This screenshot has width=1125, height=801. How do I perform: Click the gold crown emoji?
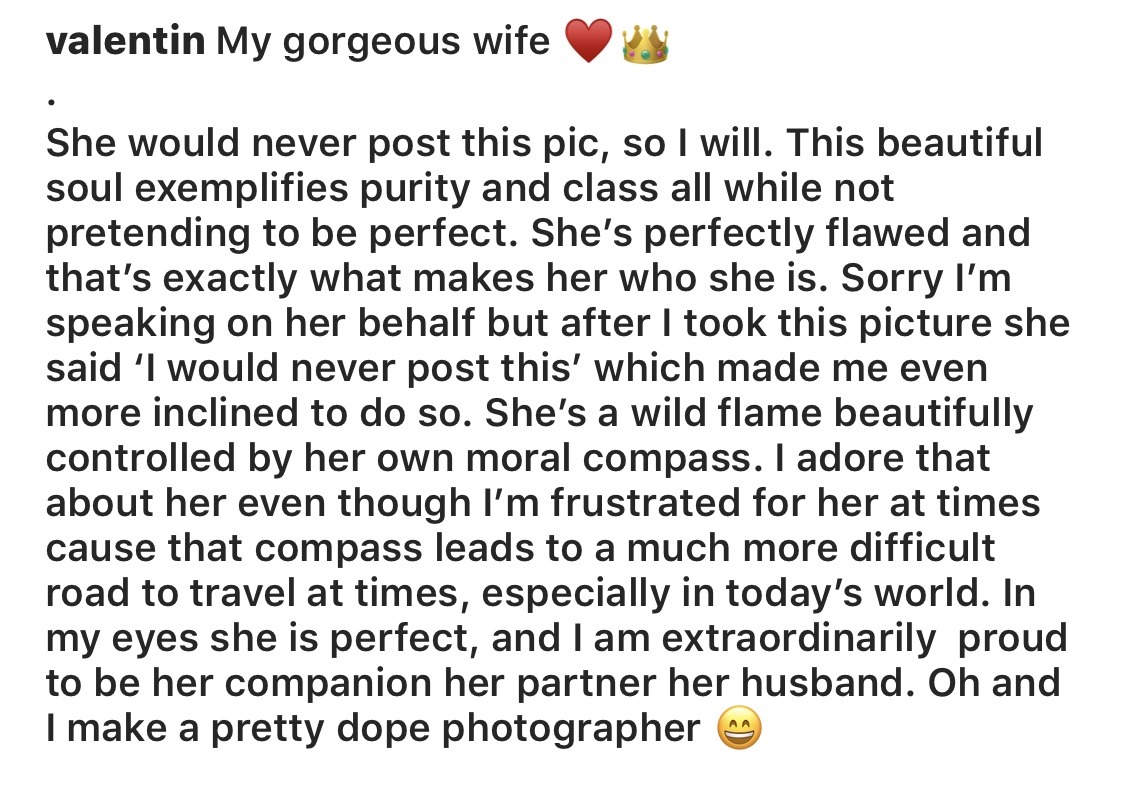tap(645, 43)
